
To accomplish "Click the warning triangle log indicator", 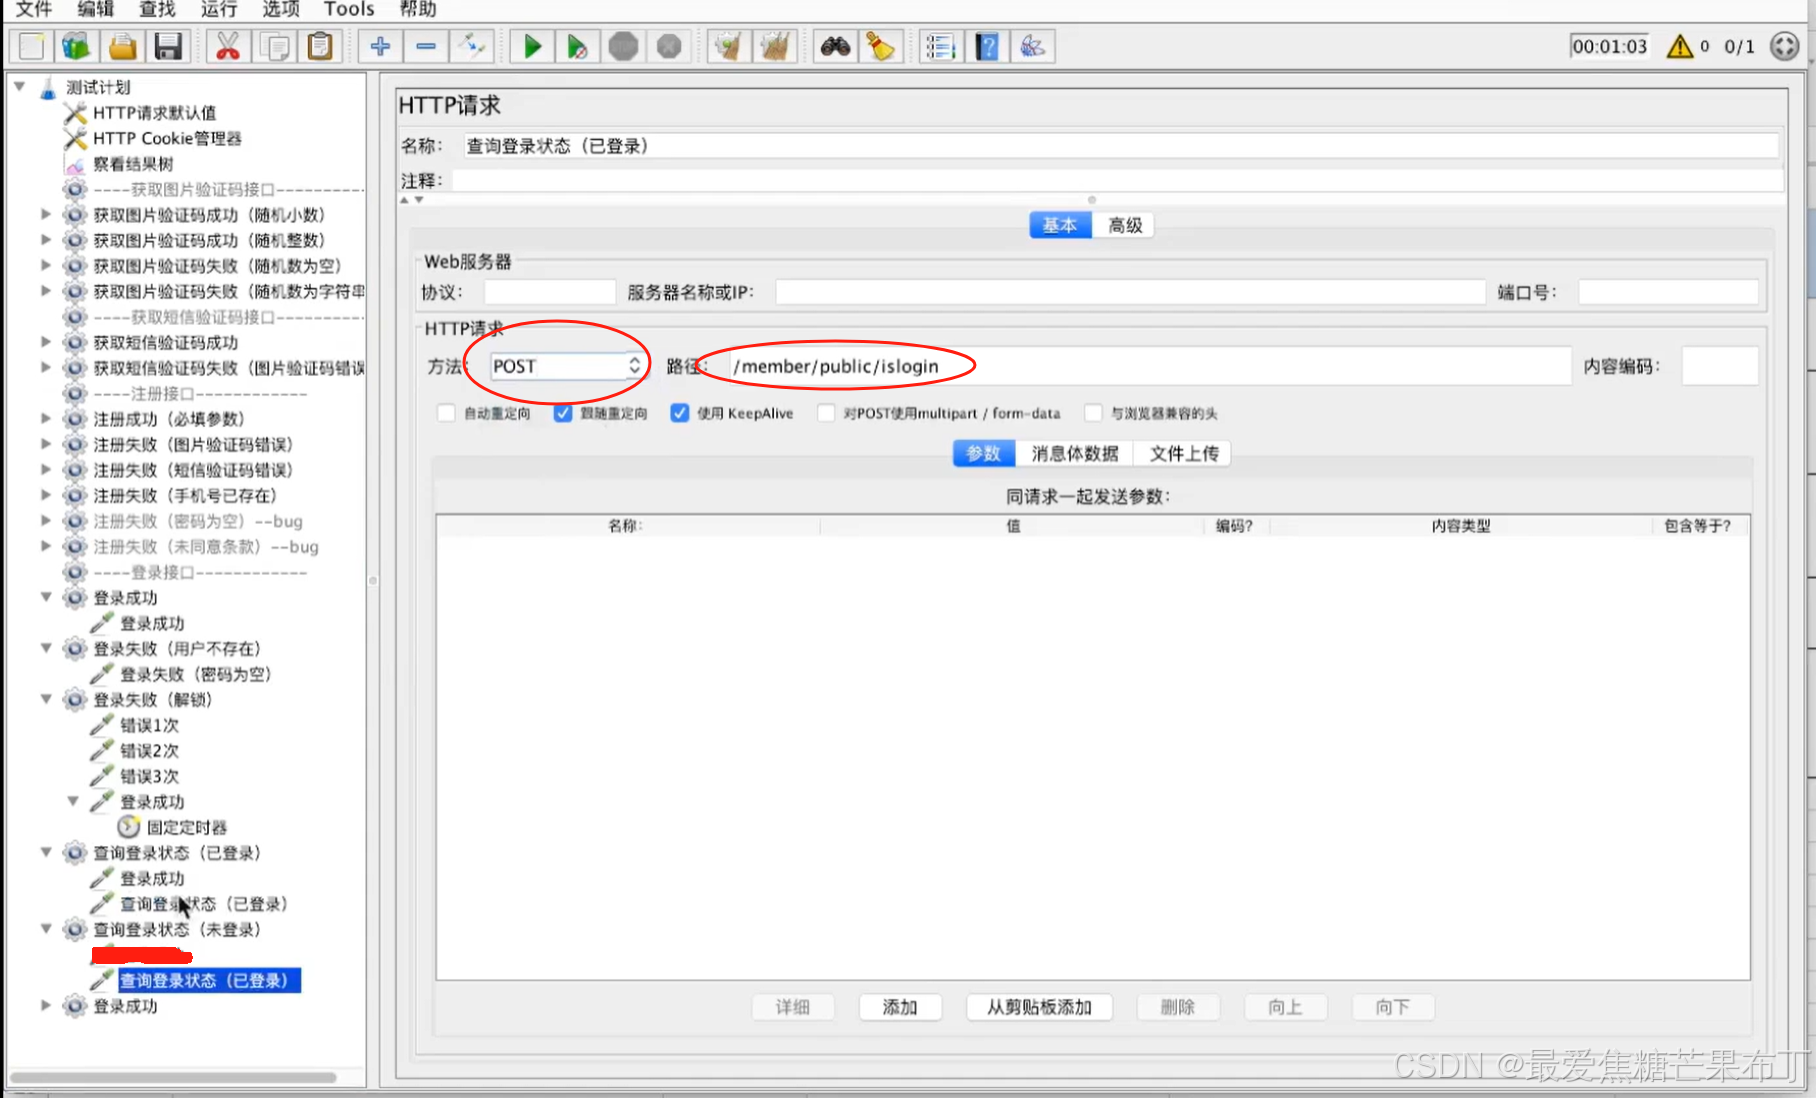I will 1680,46.
